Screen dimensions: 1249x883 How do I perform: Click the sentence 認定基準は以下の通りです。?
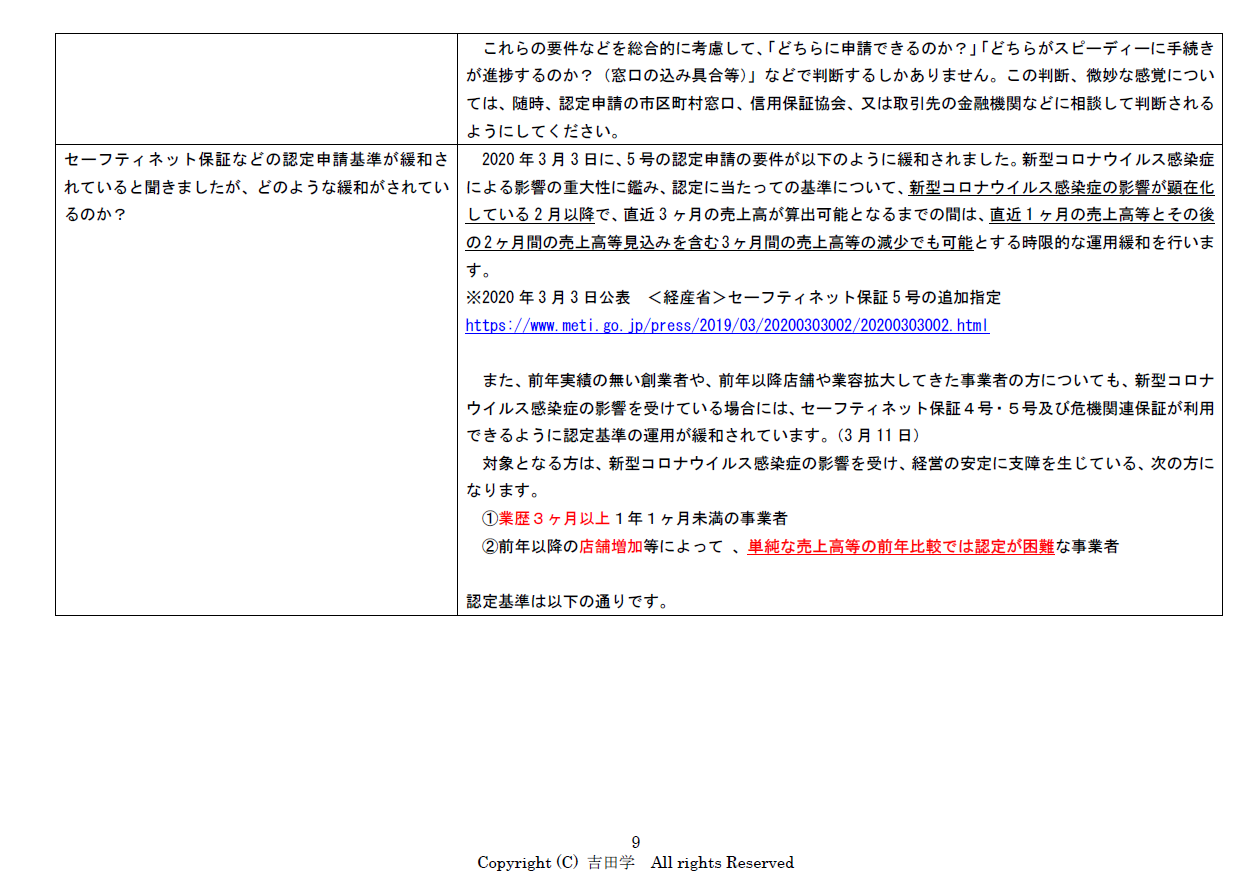[567, 602]
